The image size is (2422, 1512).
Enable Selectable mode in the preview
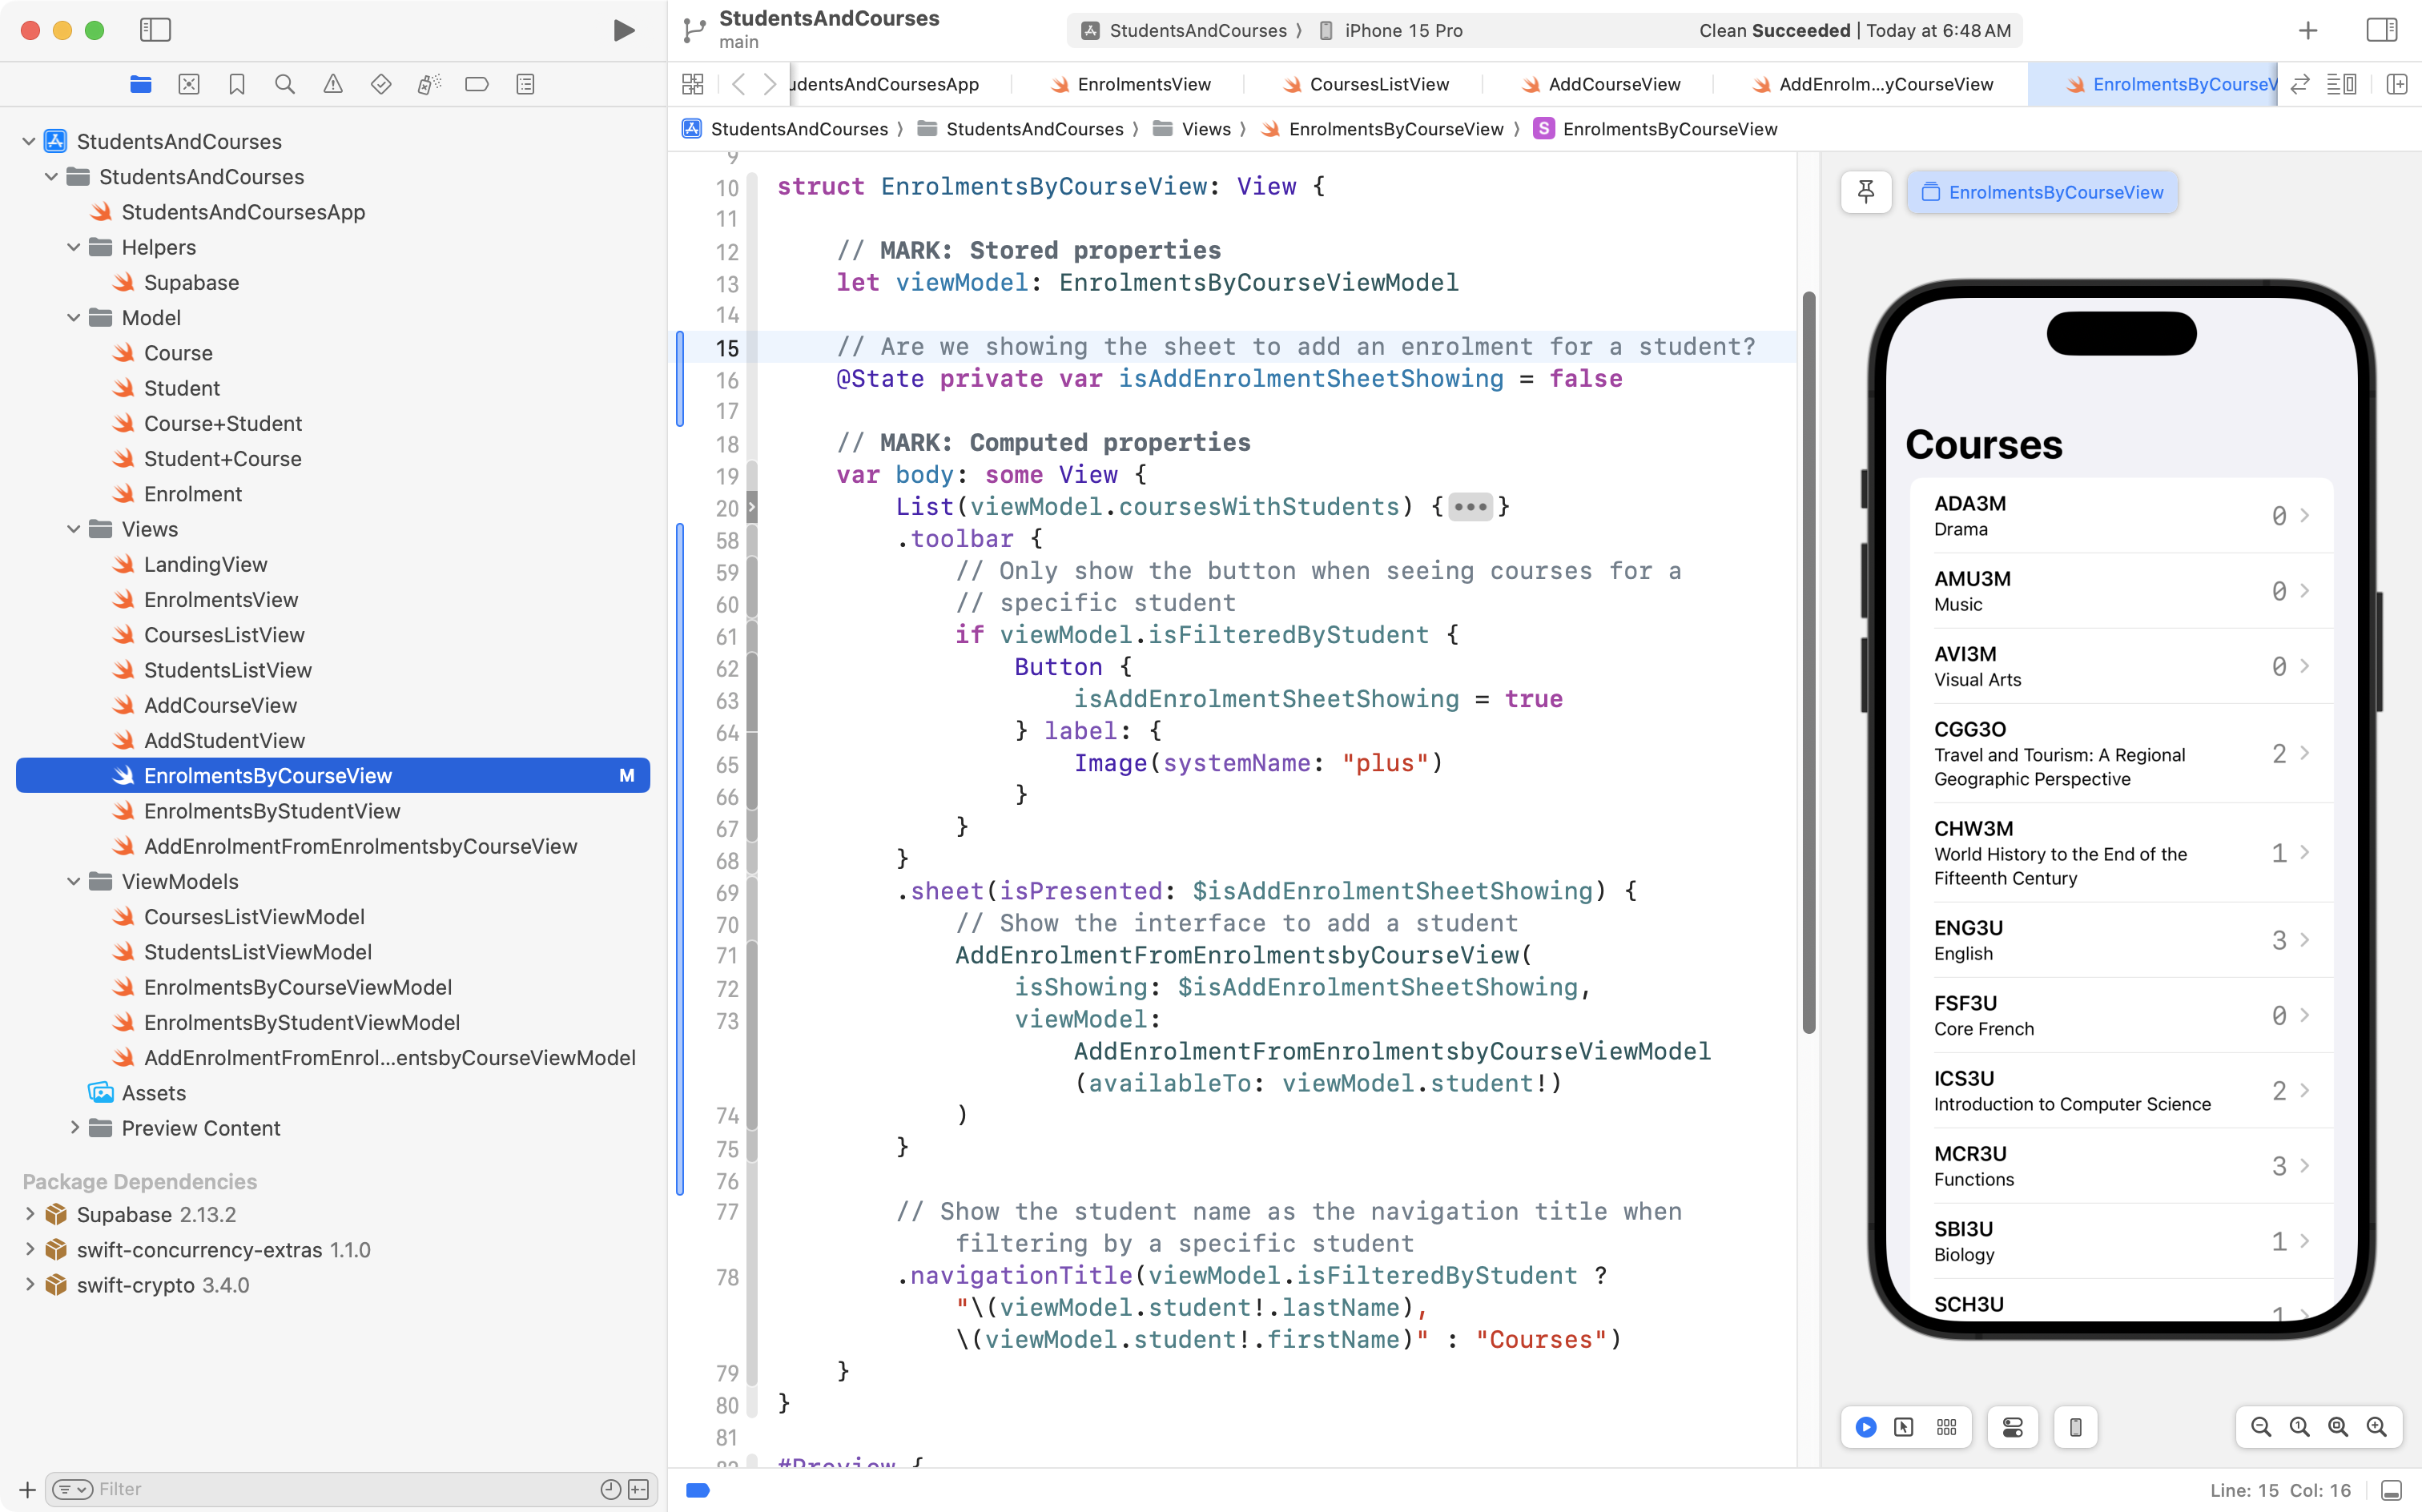[1903, 1427]
